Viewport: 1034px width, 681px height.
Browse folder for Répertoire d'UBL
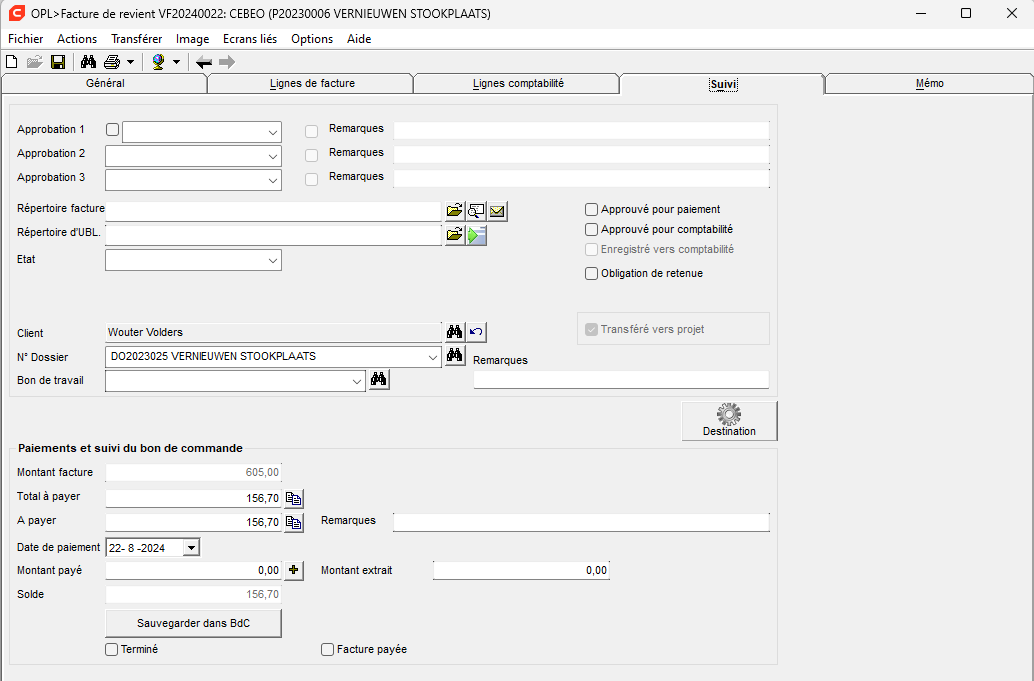(454, 235)
